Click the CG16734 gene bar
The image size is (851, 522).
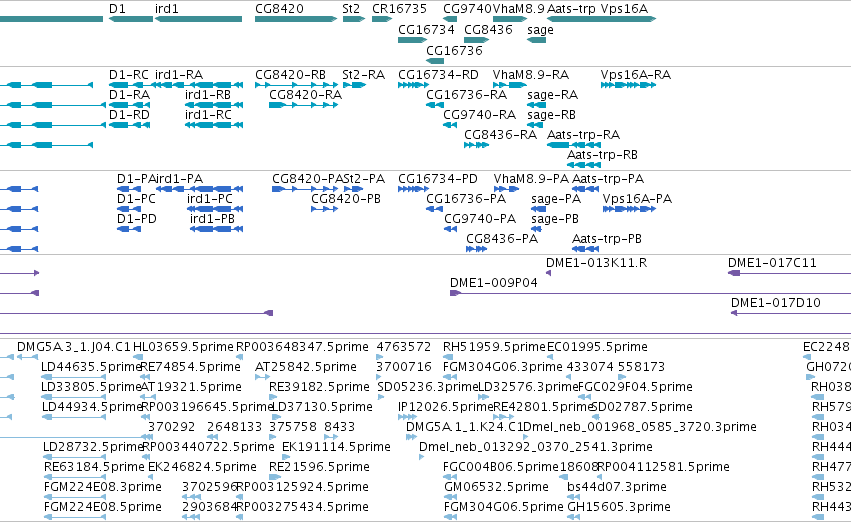pos(412,40)
